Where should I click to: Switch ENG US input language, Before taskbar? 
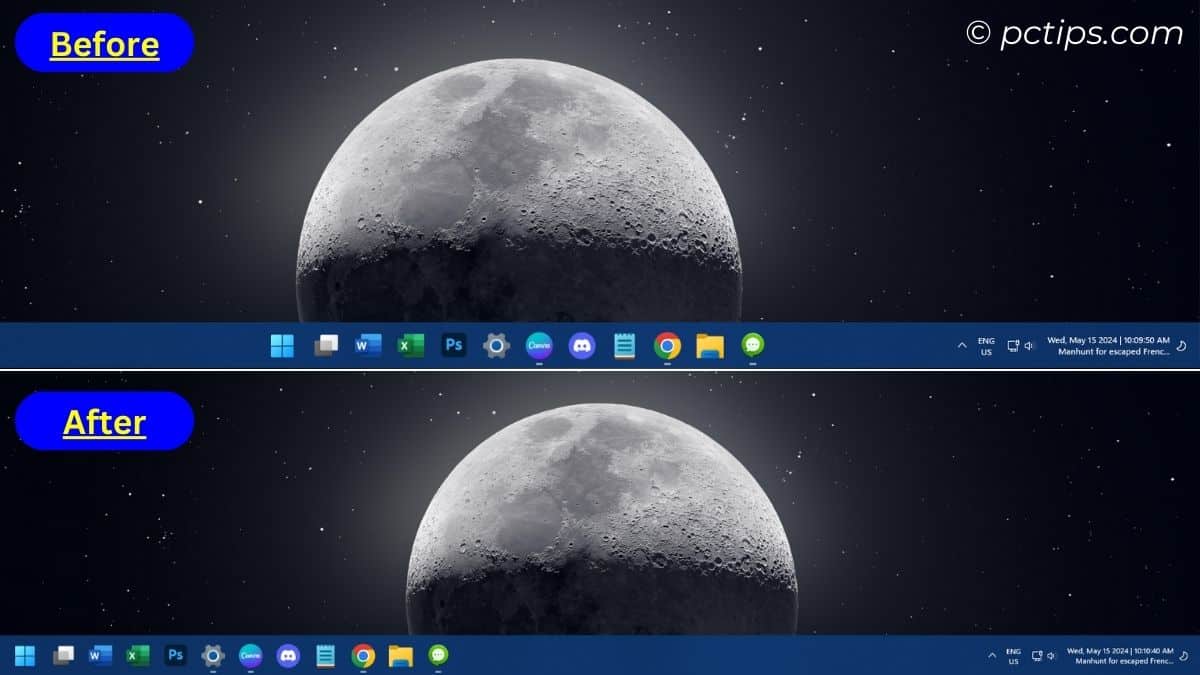click(x=986, y=346)
